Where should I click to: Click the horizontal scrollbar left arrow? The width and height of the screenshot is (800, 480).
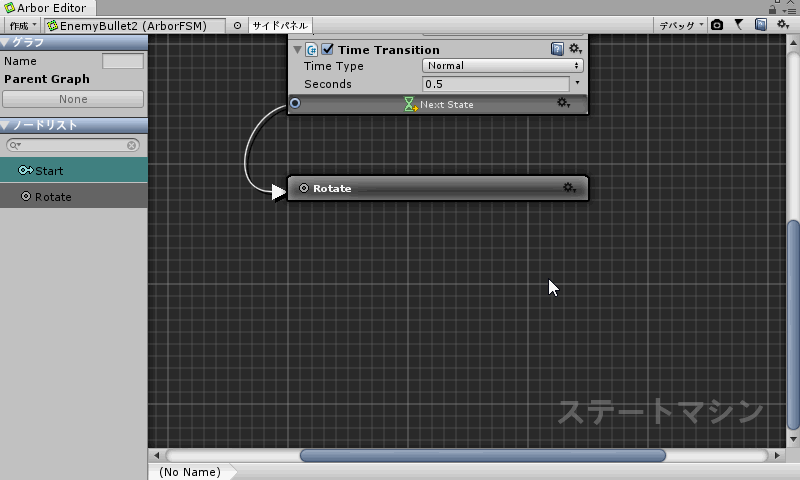coord(157,456)
